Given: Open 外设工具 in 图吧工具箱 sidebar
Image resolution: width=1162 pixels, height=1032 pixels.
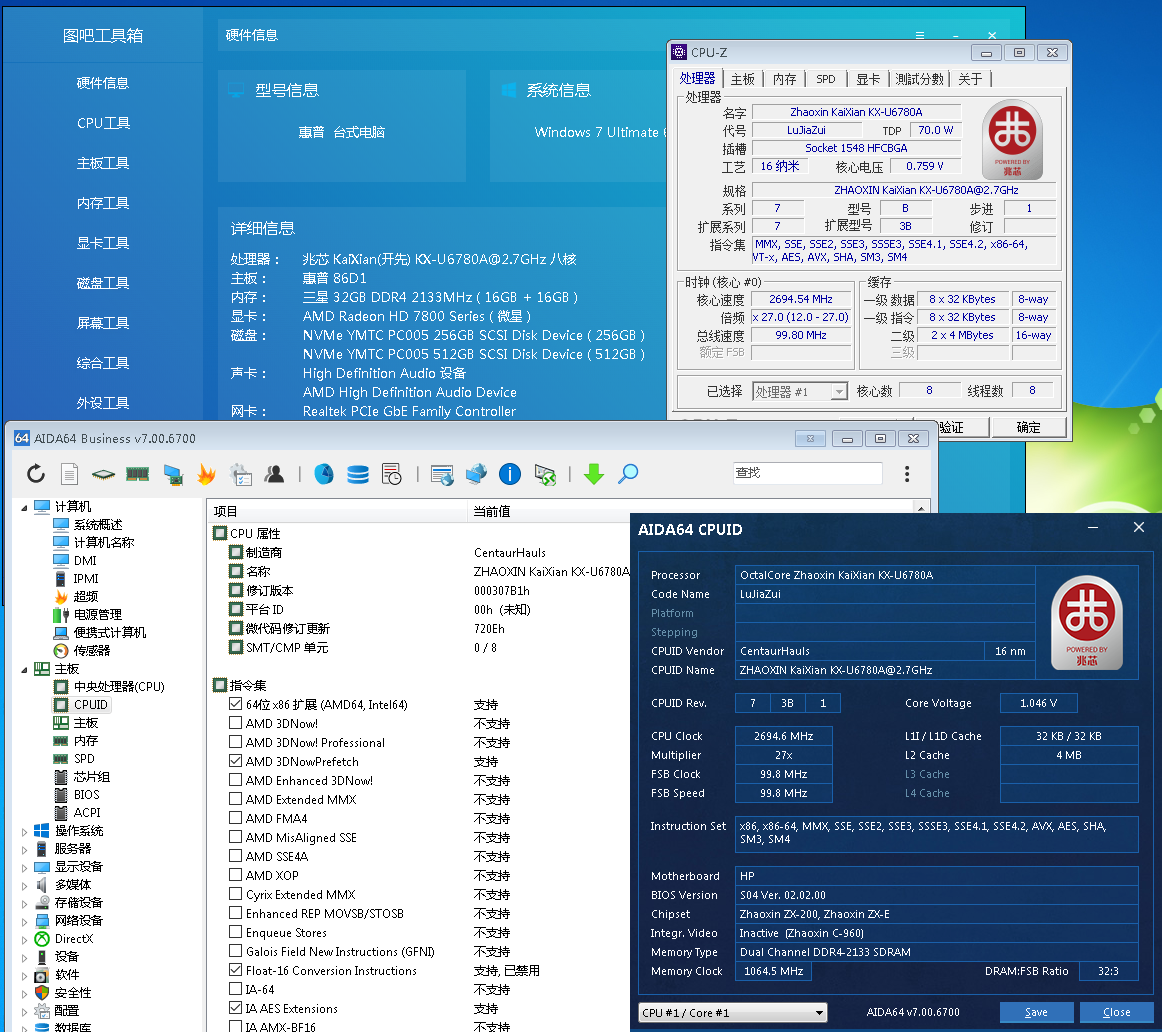Looking at the screenshot, I should [103, 403].
